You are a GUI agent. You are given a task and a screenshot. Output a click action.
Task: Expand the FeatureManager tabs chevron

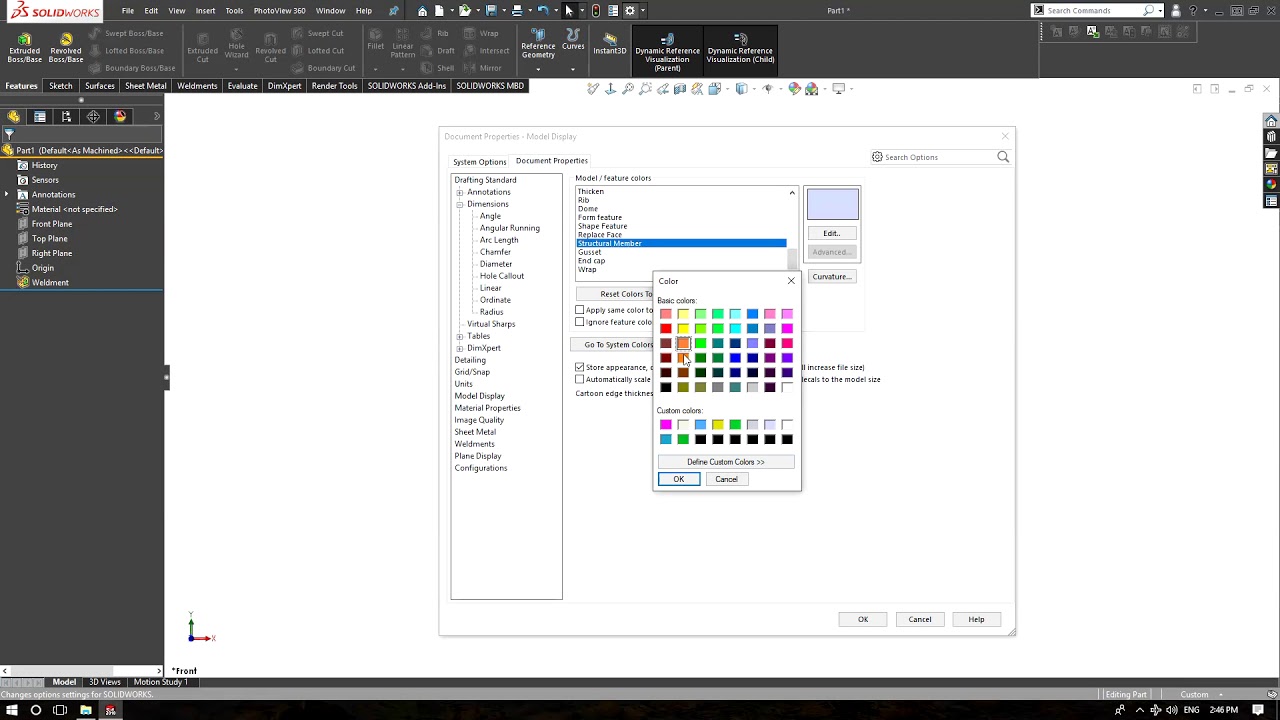coord(156,116)
